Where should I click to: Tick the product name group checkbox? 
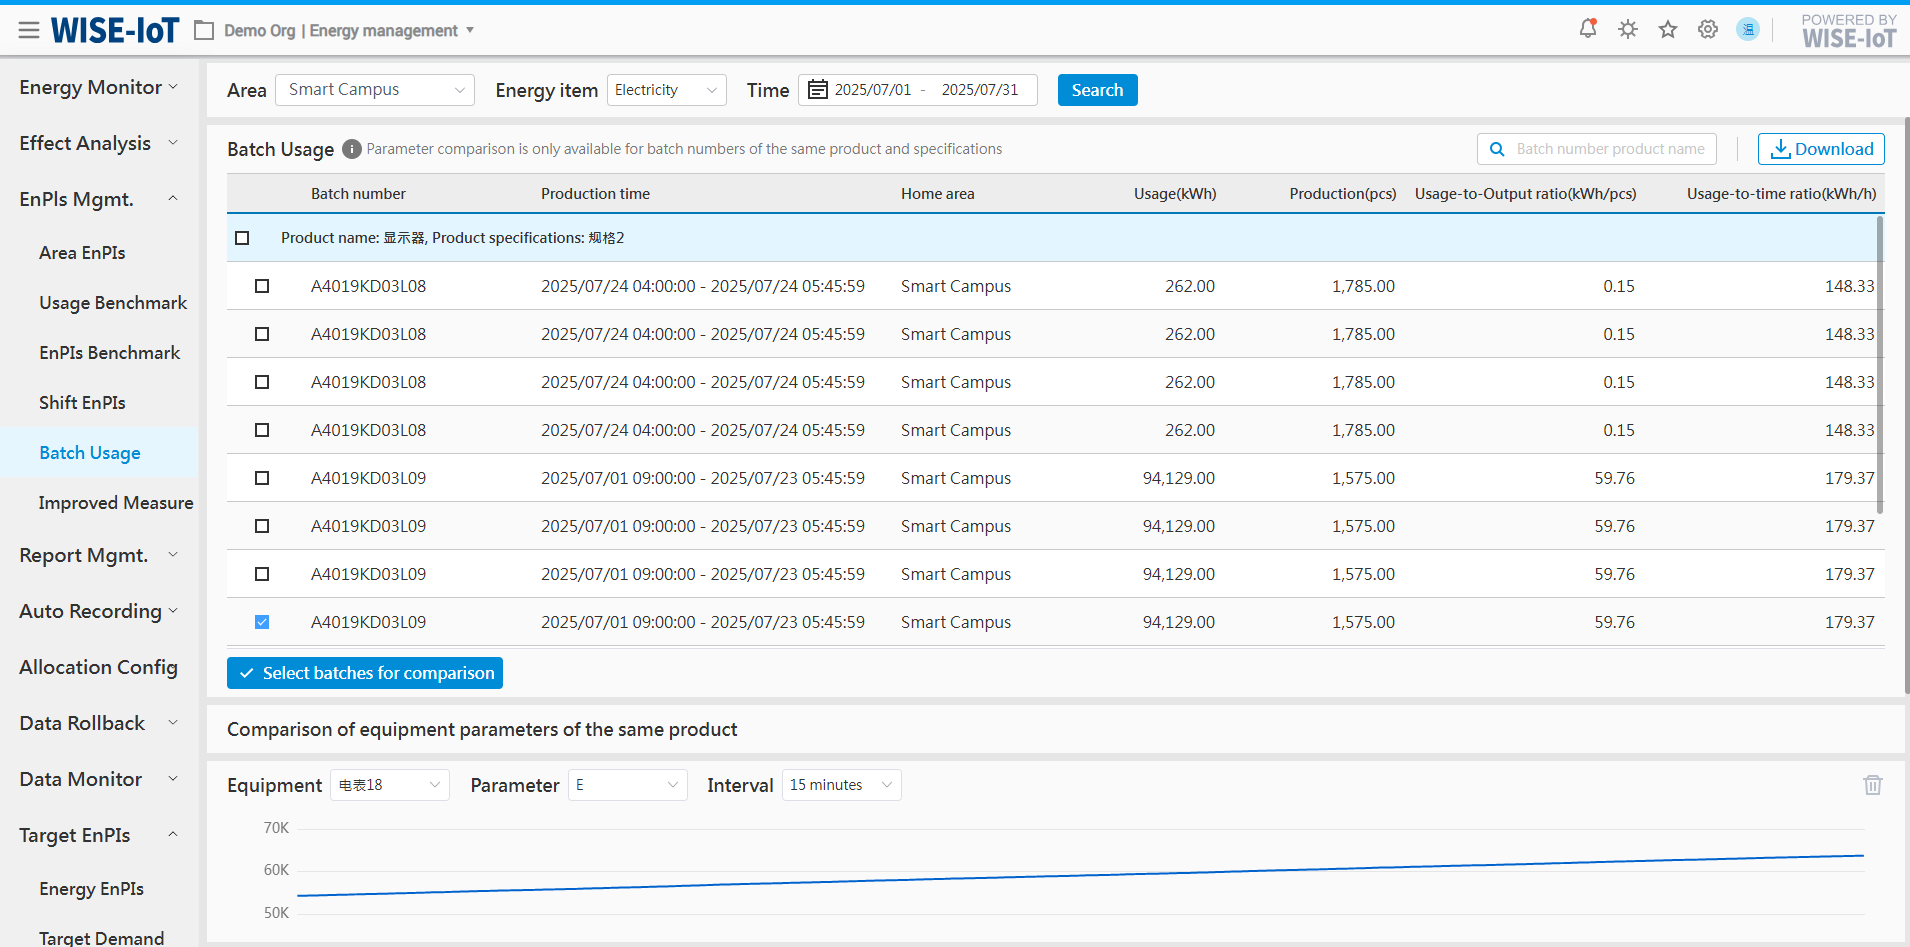point(242,238)
